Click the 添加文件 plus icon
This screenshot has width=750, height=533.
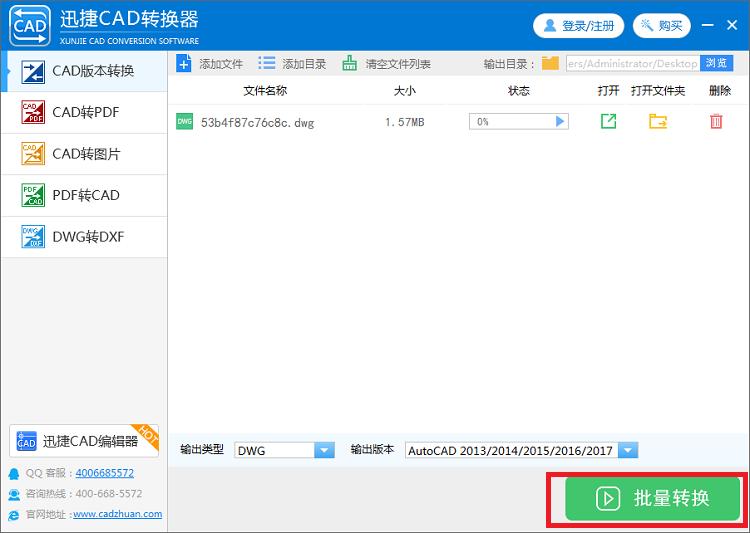pyautogui.click(x=184, y=63)
